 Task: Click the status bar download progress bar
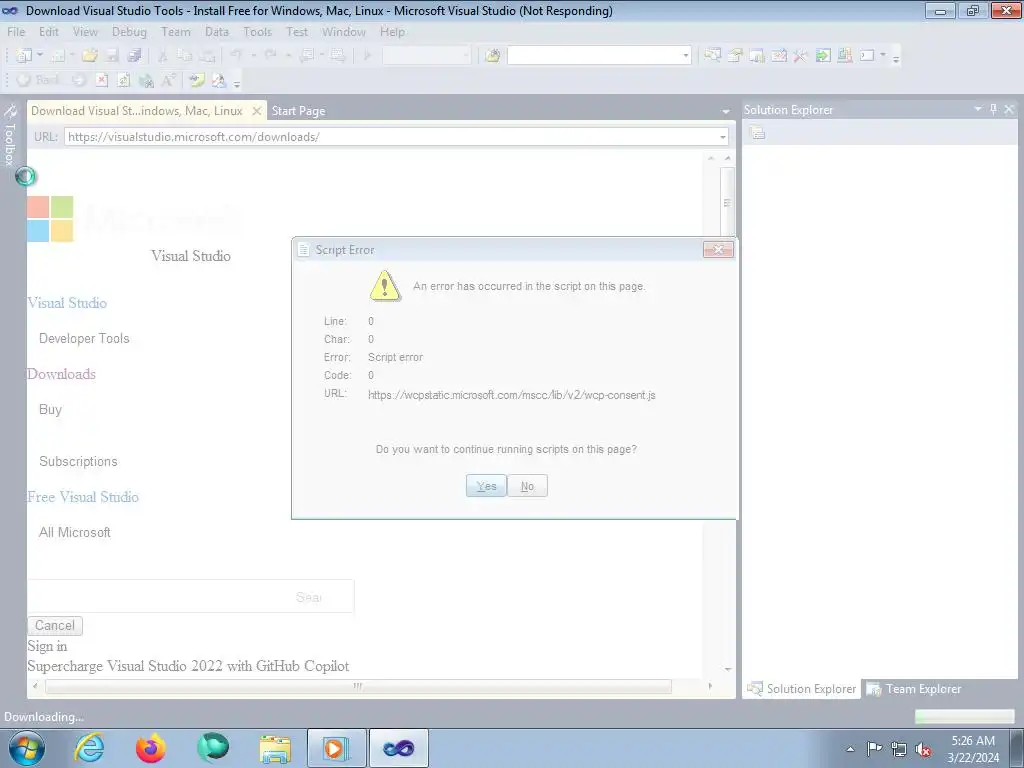coord(964,717)
